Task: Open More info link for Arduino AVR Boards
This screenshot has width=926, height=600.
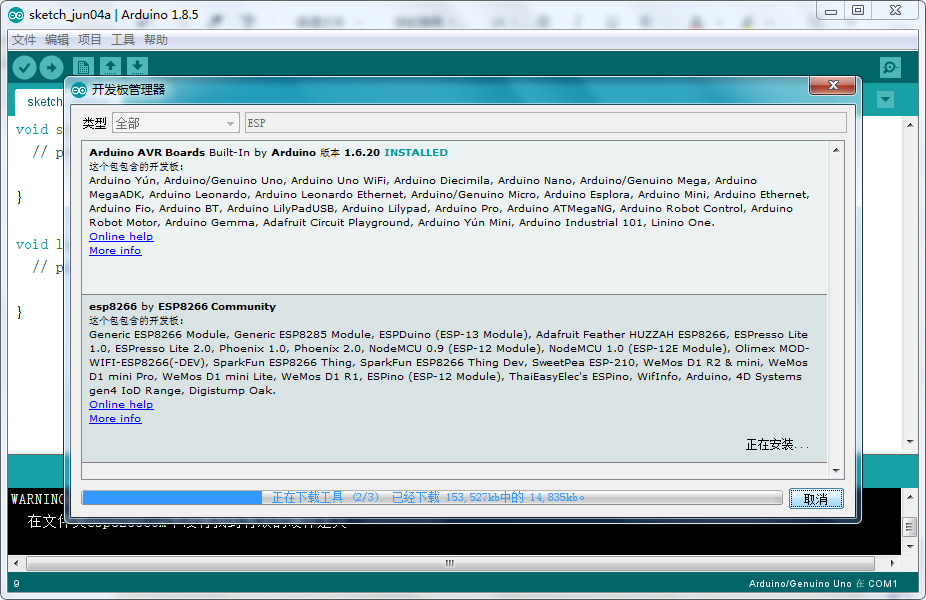Action: [x=115, y=250]
